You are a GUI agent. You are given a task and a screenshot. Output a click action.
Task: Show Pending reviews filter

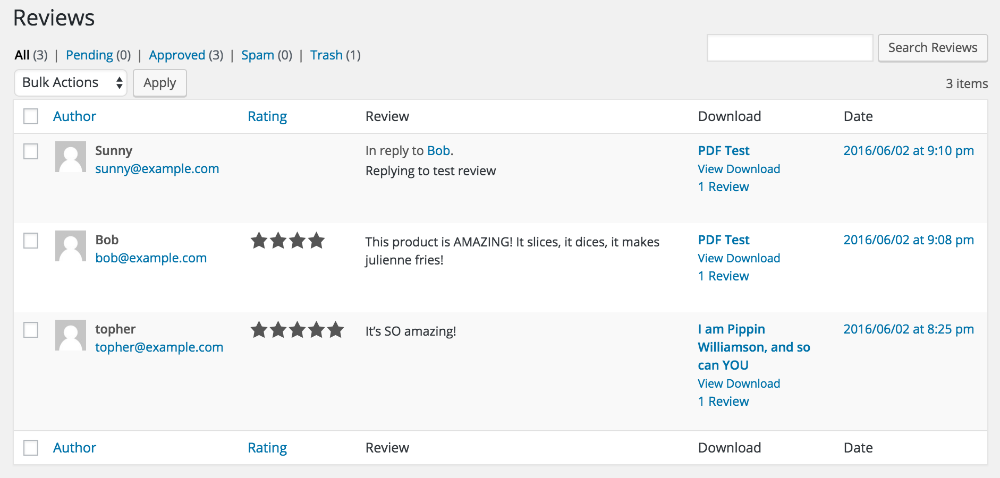pyautogui.click(x=89, y=55)
